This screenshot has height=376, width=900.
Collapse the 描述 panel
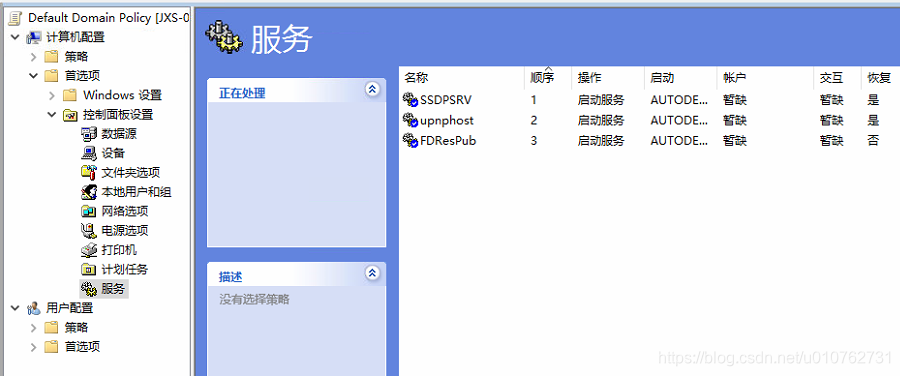373,273
